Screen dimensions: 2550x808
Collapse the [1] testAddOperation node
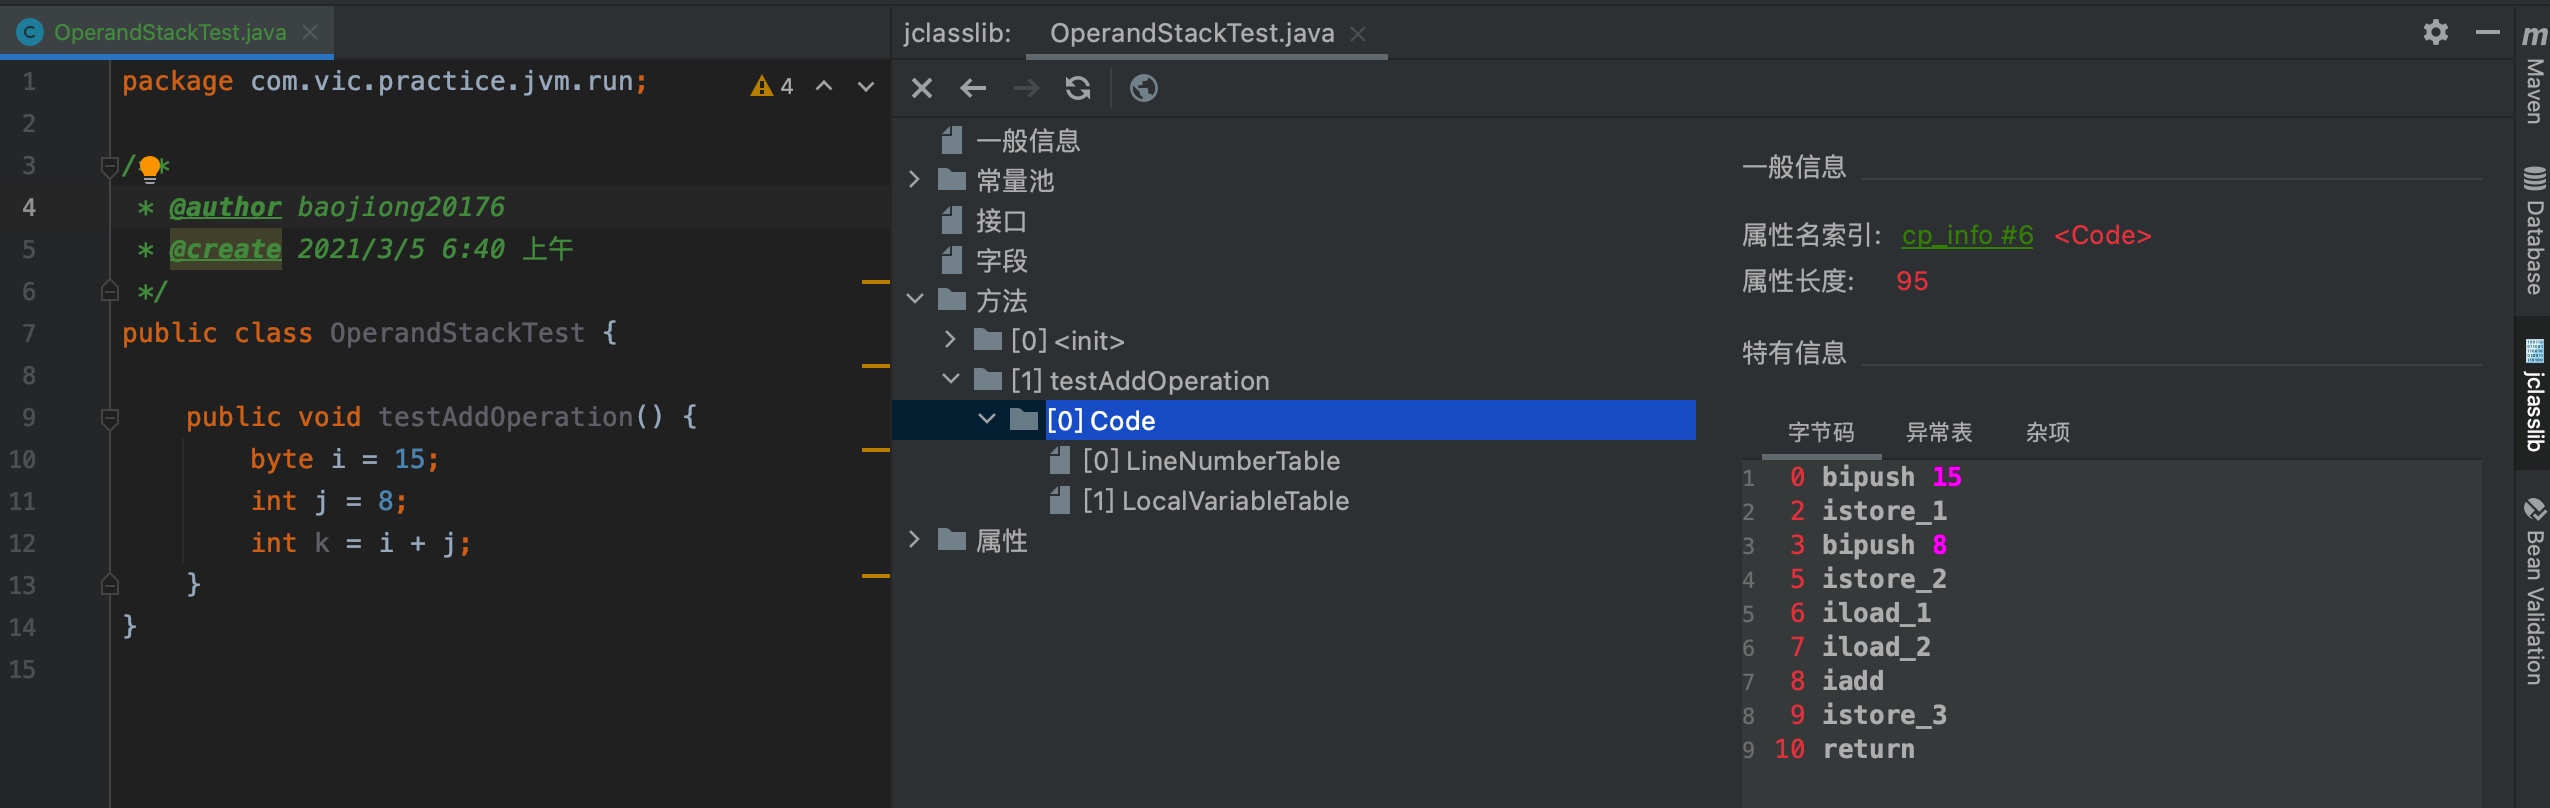click(x=950, y=380)
